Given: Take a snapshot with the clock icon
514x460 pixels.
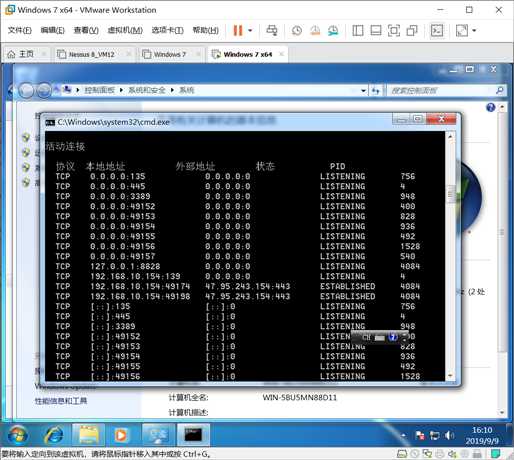Looking at the screenshot, I should [297, 31].
